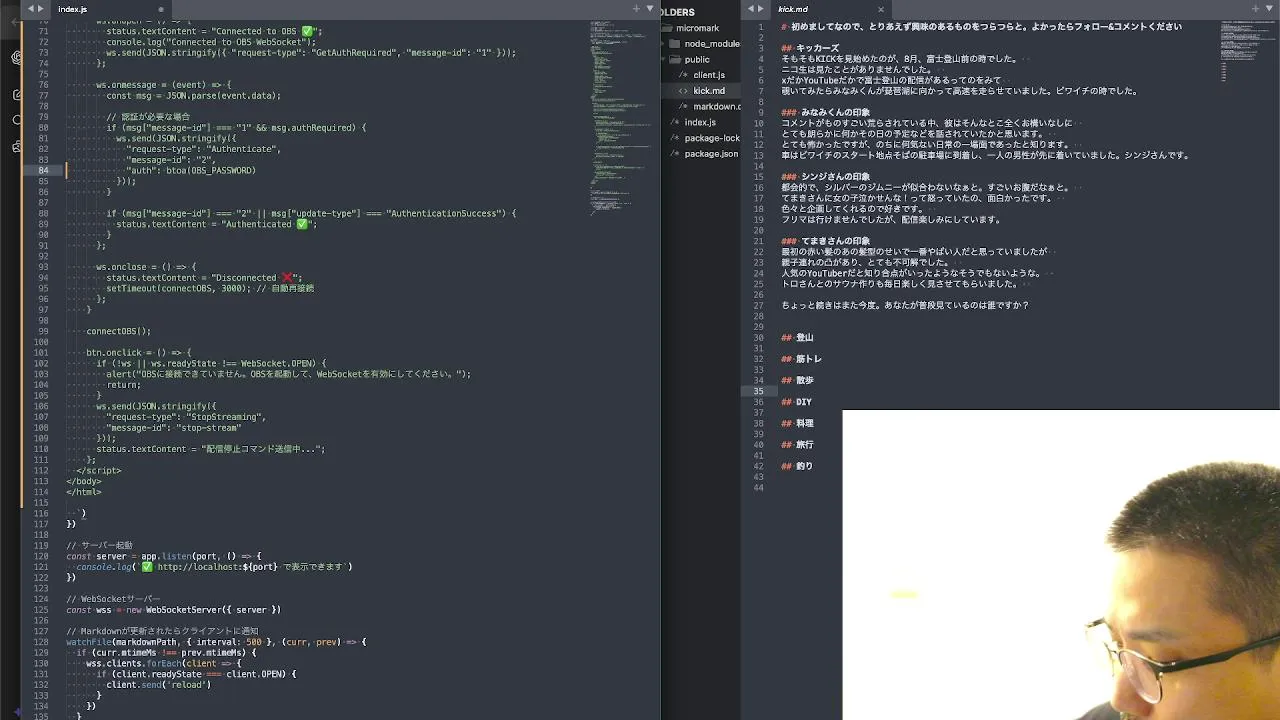Click the "Authenticated" status string line
Image resolution: width=1280 pixels, height=720 pixels.
(216, 224)
